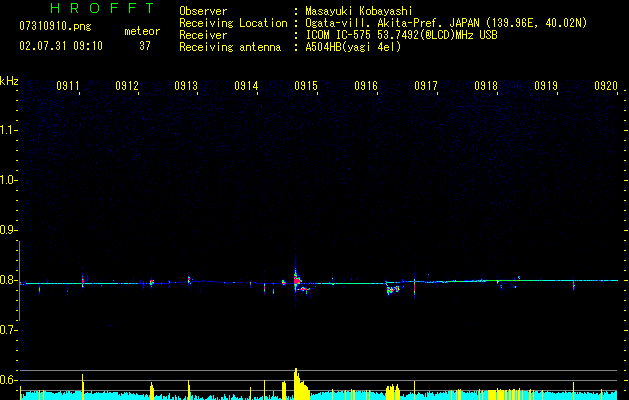Click the Ogata-vill. Akita-Pref. JAPAN location text
Viewport: 629px width, 400px height.
coord(446,23)
